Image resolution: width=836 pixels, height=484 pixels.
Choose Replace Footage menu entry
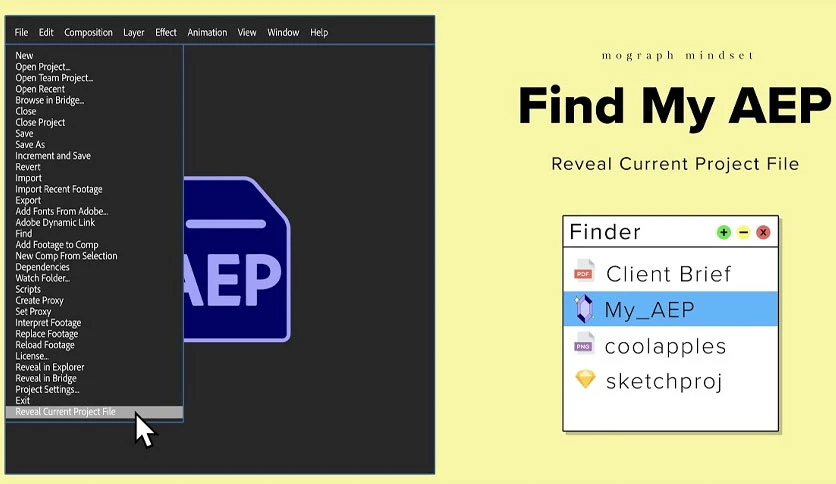click(46, 334)
